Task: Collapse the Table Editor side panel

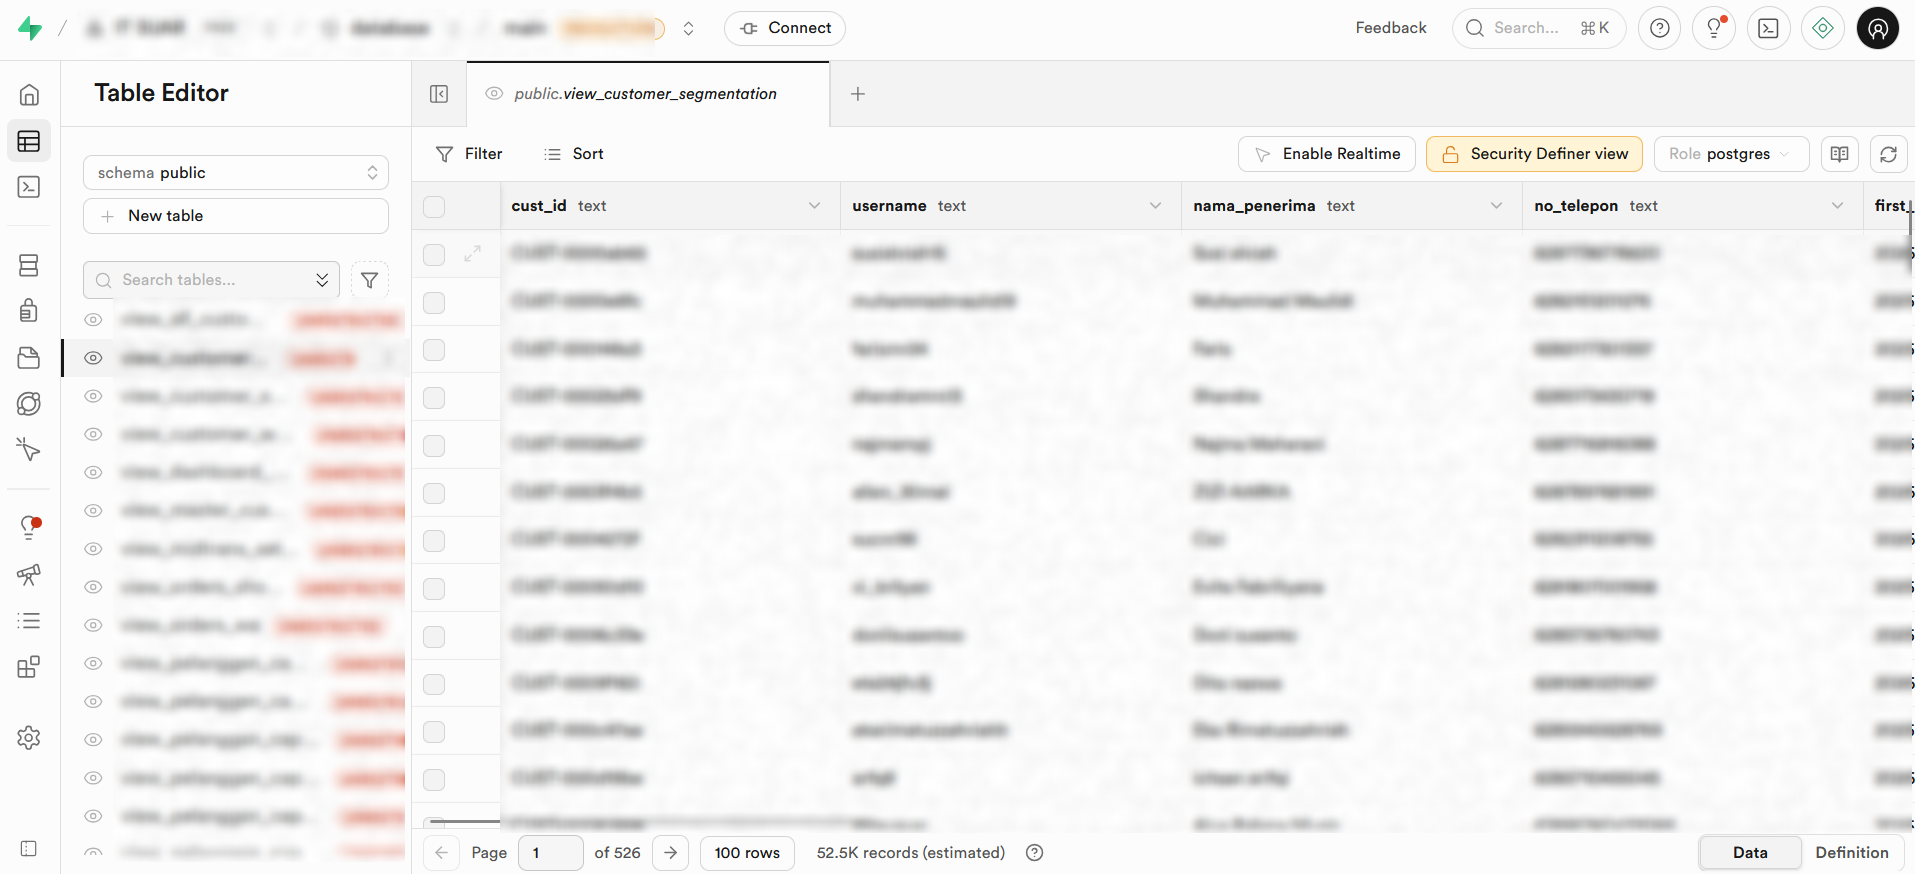Action: coord(439,94)
